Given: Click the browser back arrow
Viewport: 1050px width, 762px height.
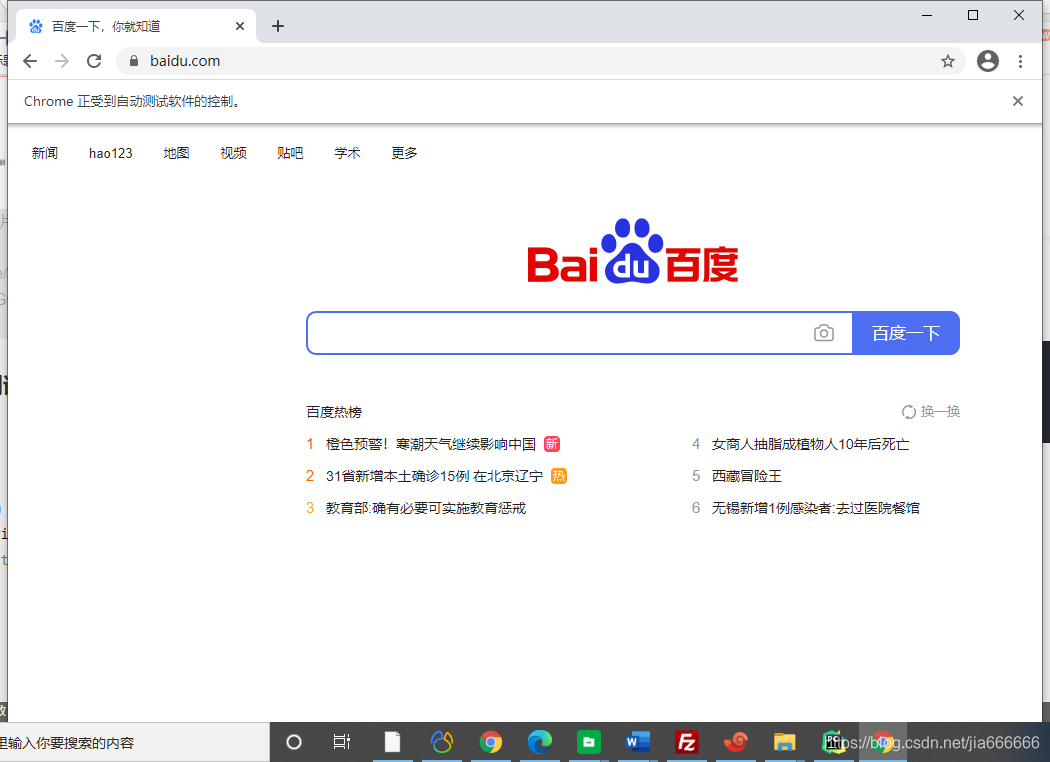Looking at the screenshot, I should (30, 61).
